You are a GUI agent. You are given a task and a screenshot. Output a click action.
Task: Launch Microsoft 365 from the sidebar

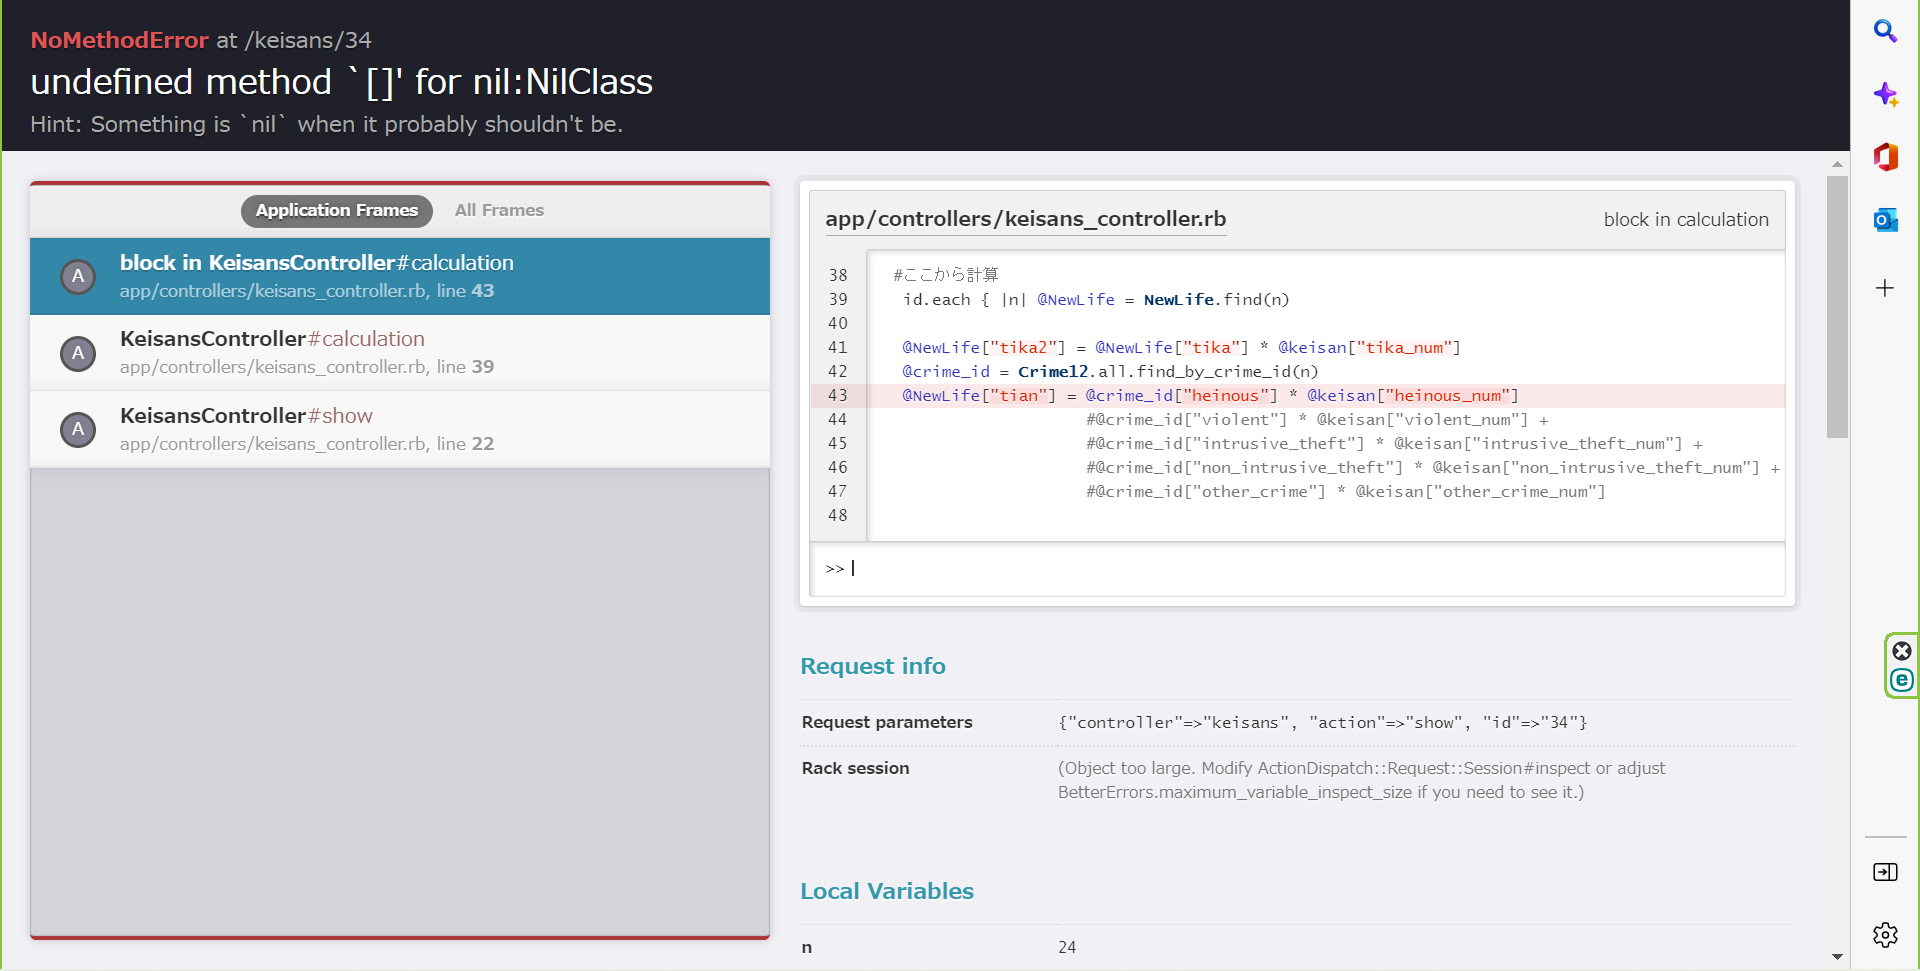[1885, 157]
